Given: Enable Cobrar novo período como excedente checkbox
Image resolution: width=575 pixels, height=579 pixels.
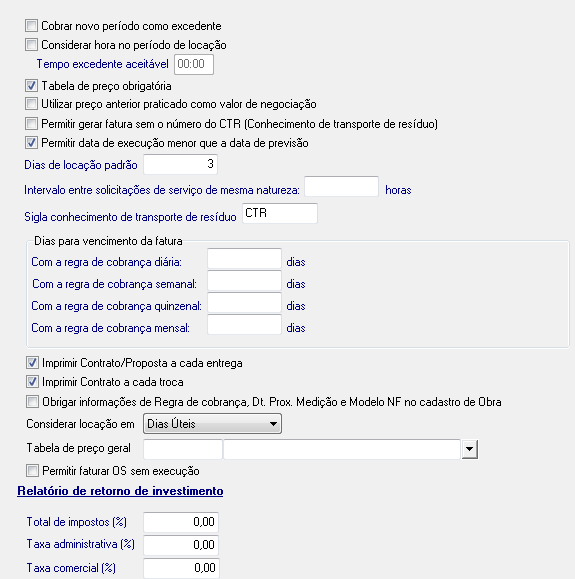Looking at the screenshot, I should (31, 26).
